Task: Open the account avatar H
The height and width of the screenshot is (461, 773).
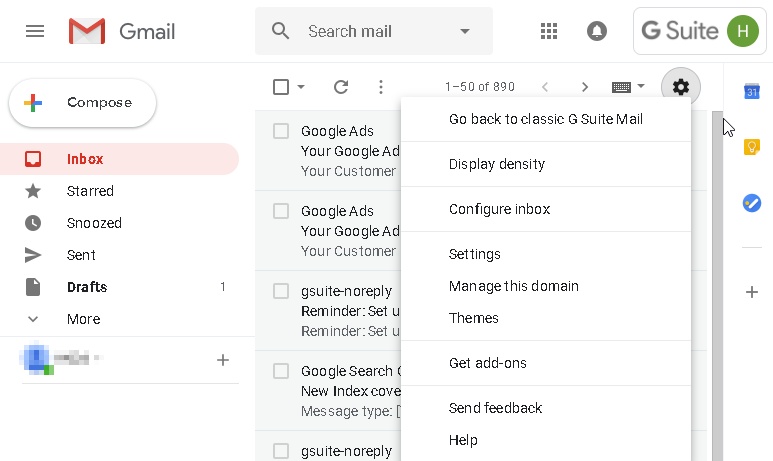Action: pos(742,31)
